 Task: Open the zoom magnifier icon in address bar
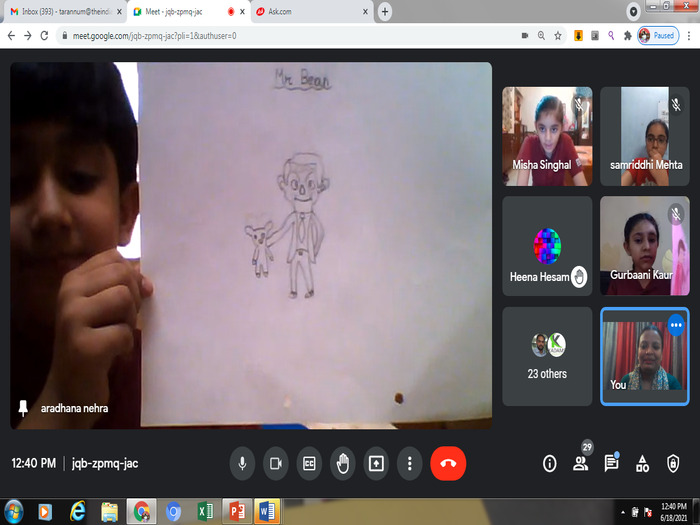tap(541, 36)
